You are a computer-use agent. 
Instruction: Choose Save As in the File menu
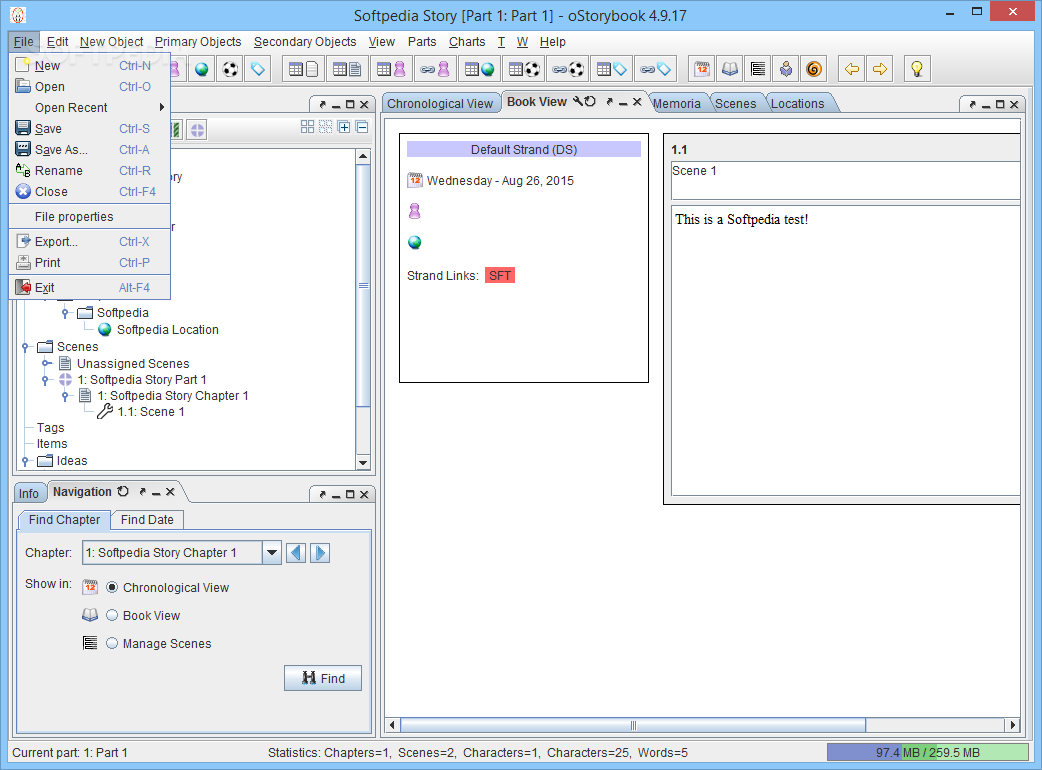[90, 149]
